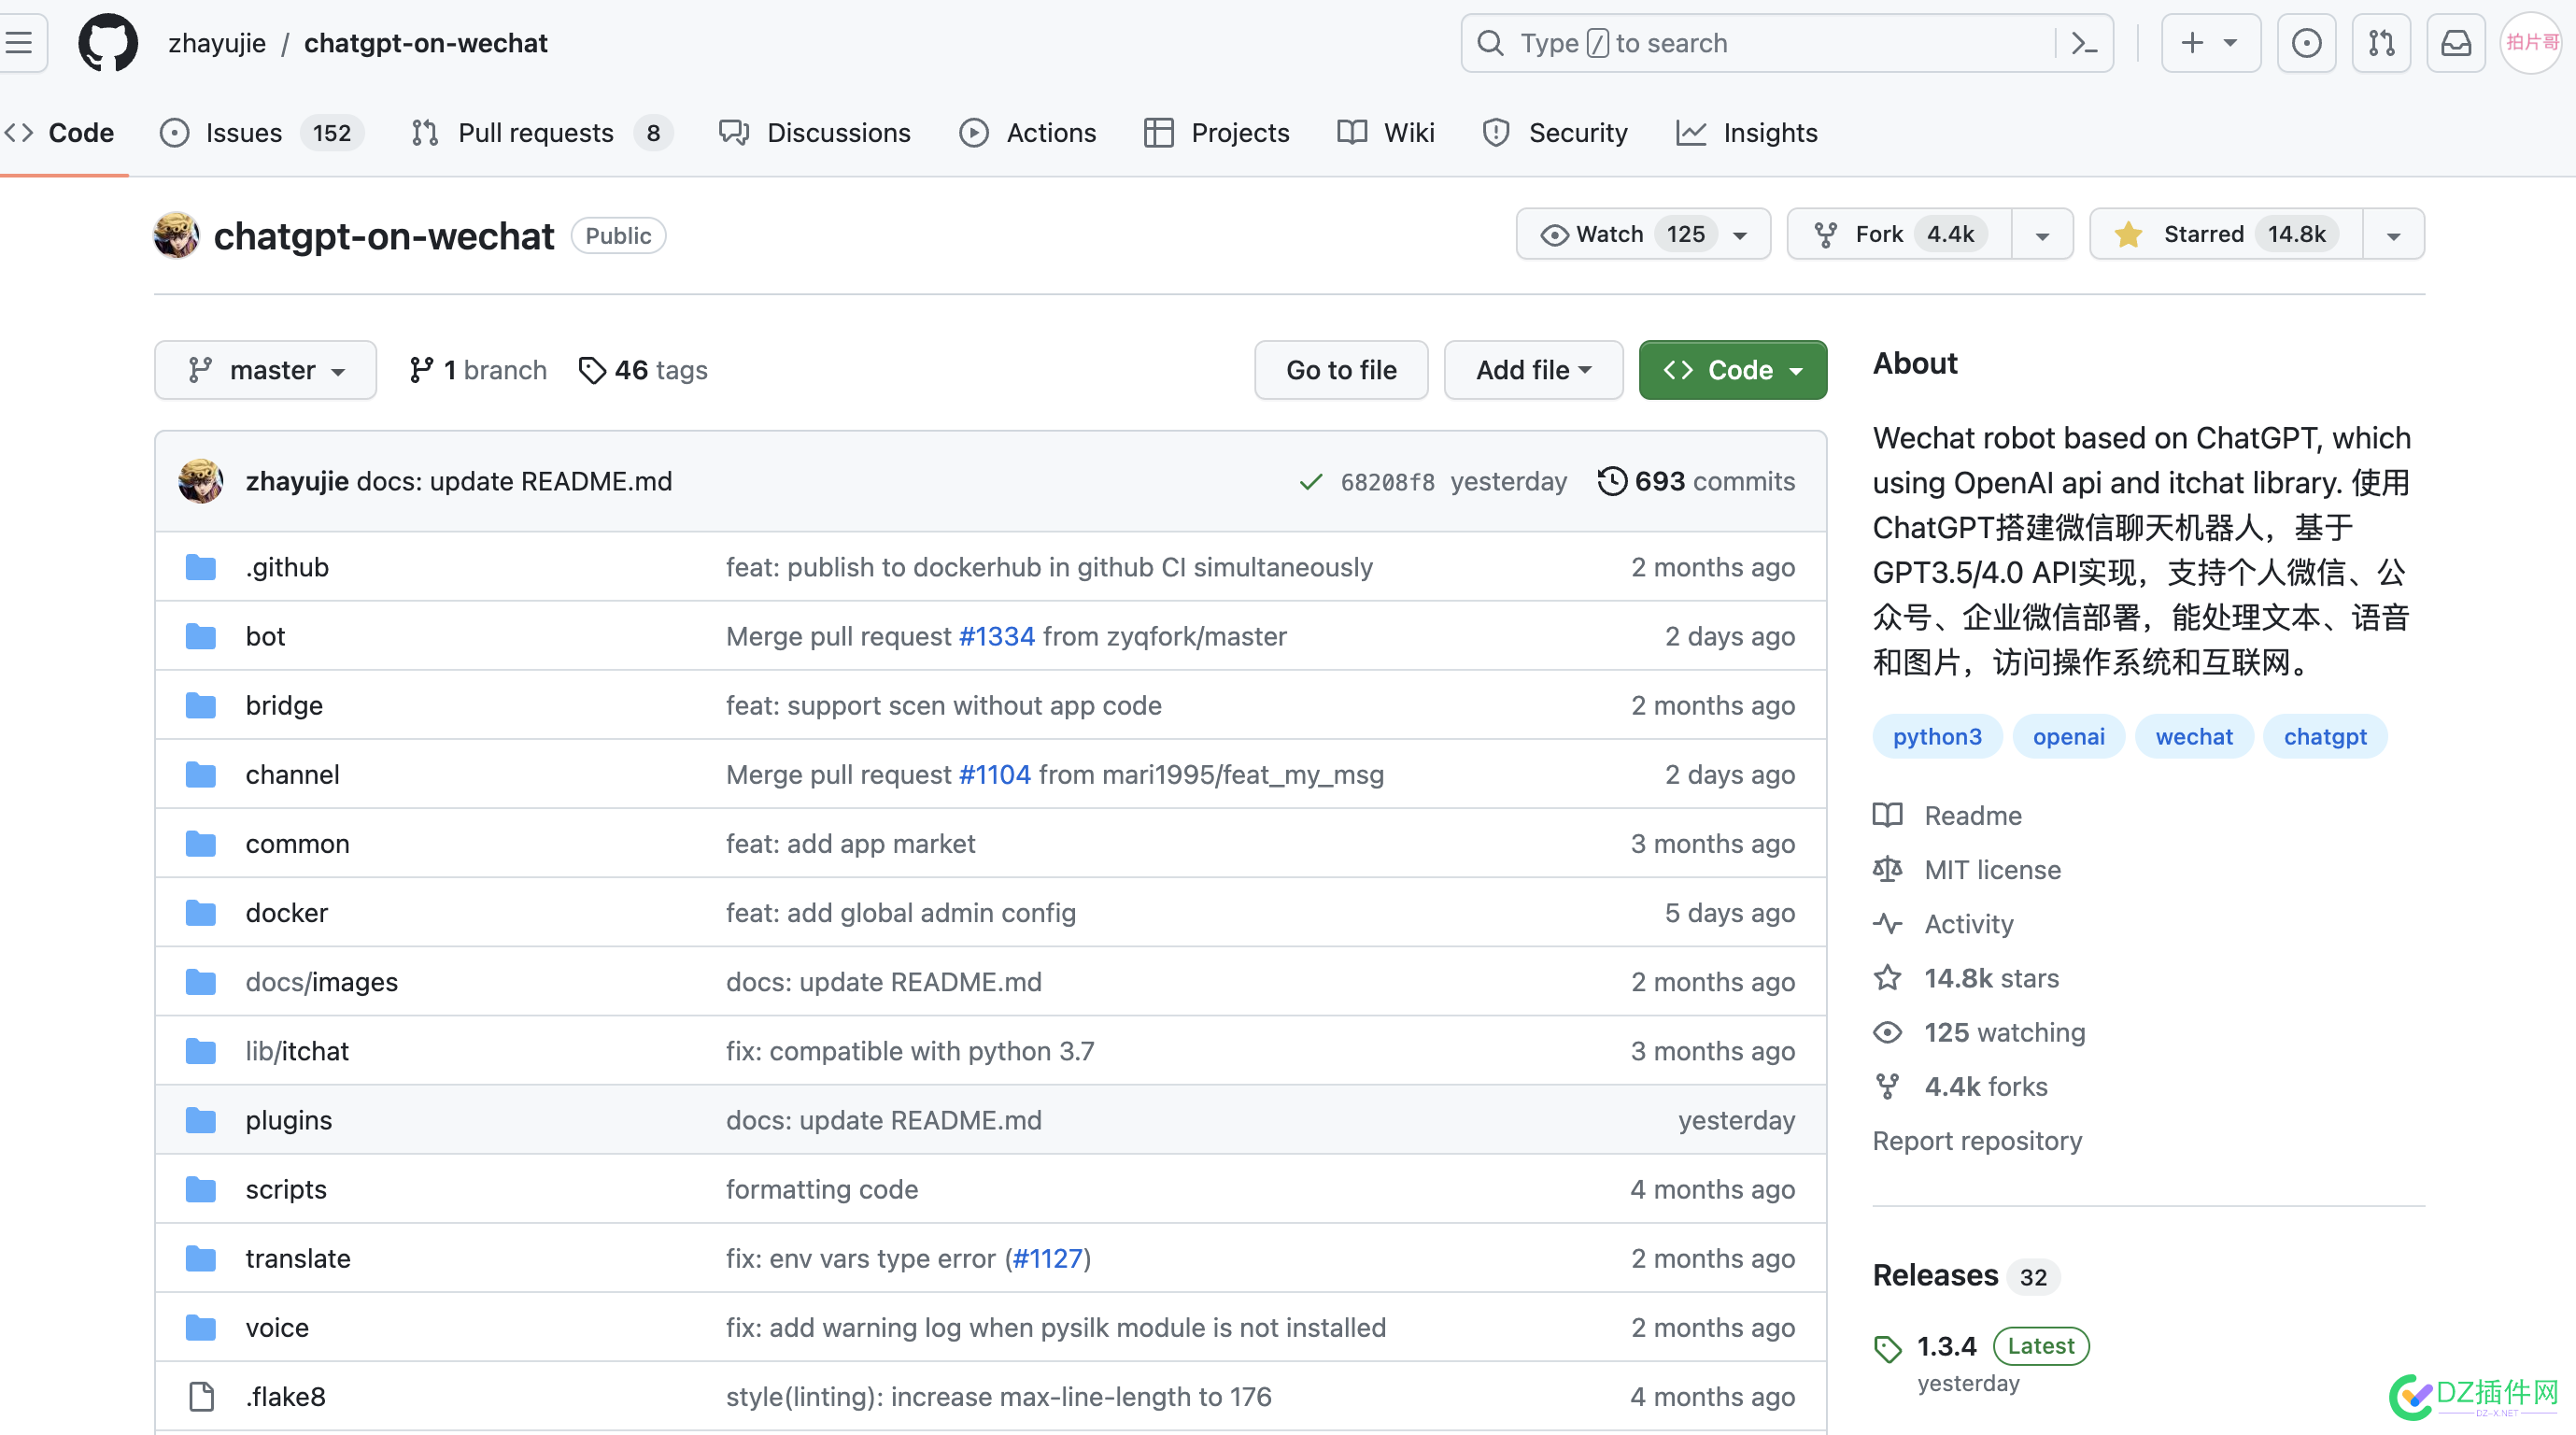Screen dimensions: 2576x1435
Task: Select the wechat topic tag
Action: [x=2194, y=736]
